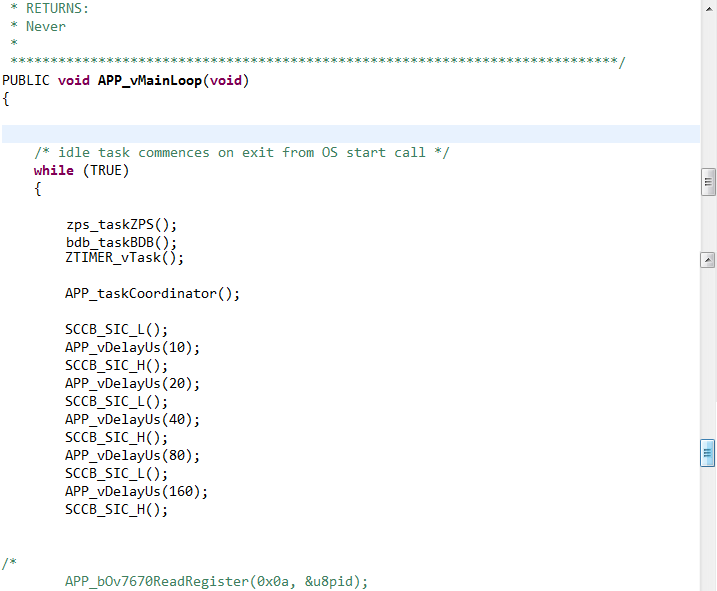Click the asterisk divider comment line
This screenshot has width=717, height=591.
[318, 61]
